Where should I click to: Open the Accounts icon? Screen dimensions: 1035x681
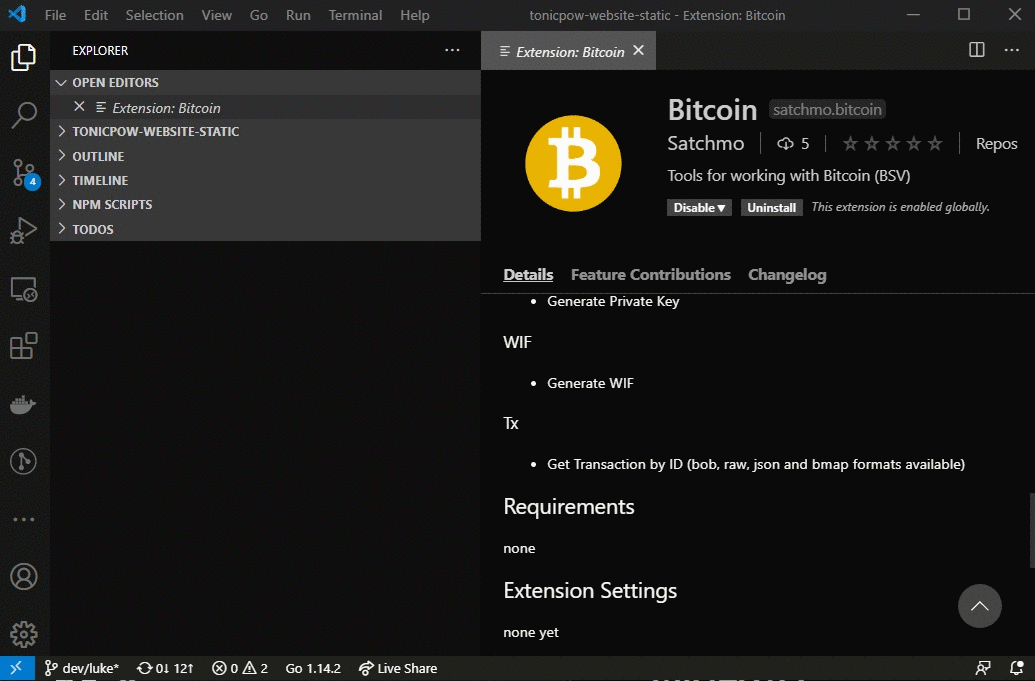[x=24, y=577]
